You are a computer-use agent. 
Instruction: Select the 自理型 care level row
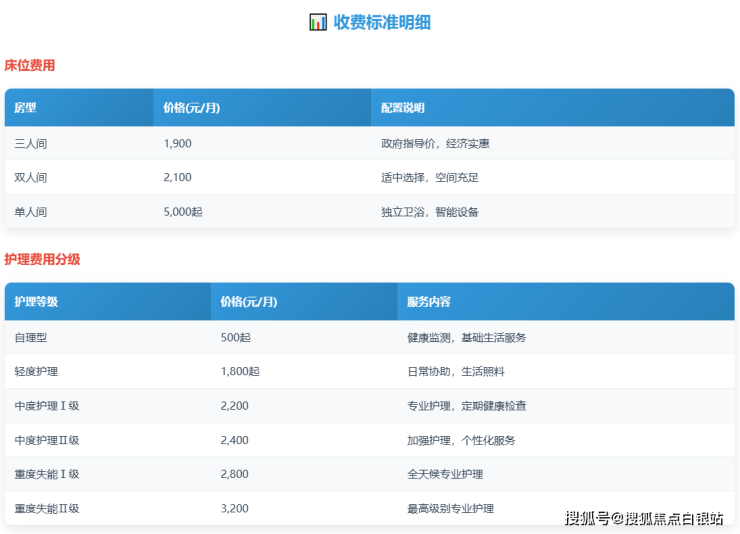(31, 338)
